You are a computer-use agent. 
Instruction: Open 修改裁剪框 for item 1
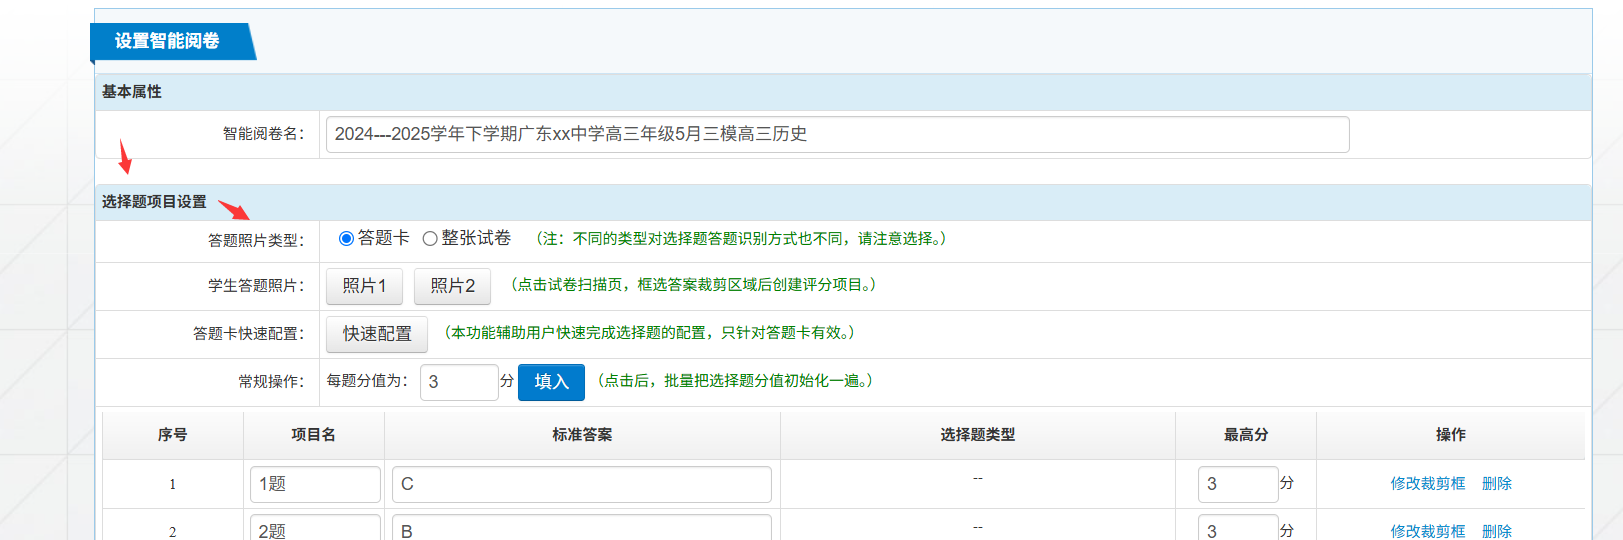point(1427,484)
